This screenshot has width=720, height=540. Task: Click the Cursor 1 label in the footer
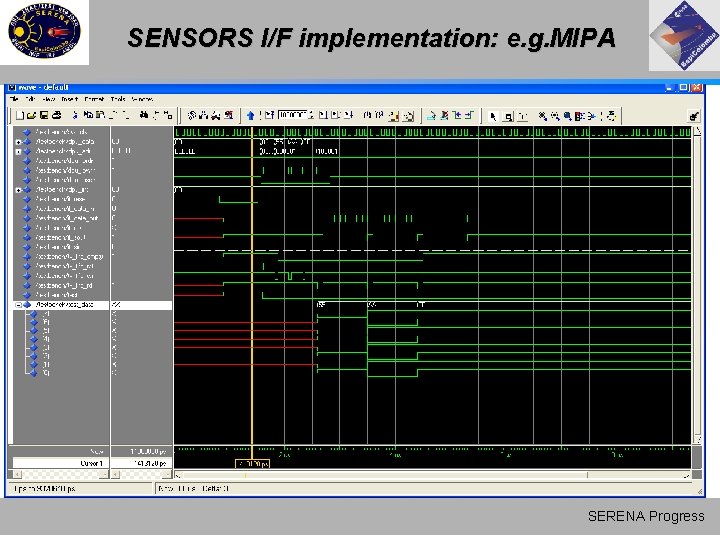pyautogui.click(x=91, y=463)
